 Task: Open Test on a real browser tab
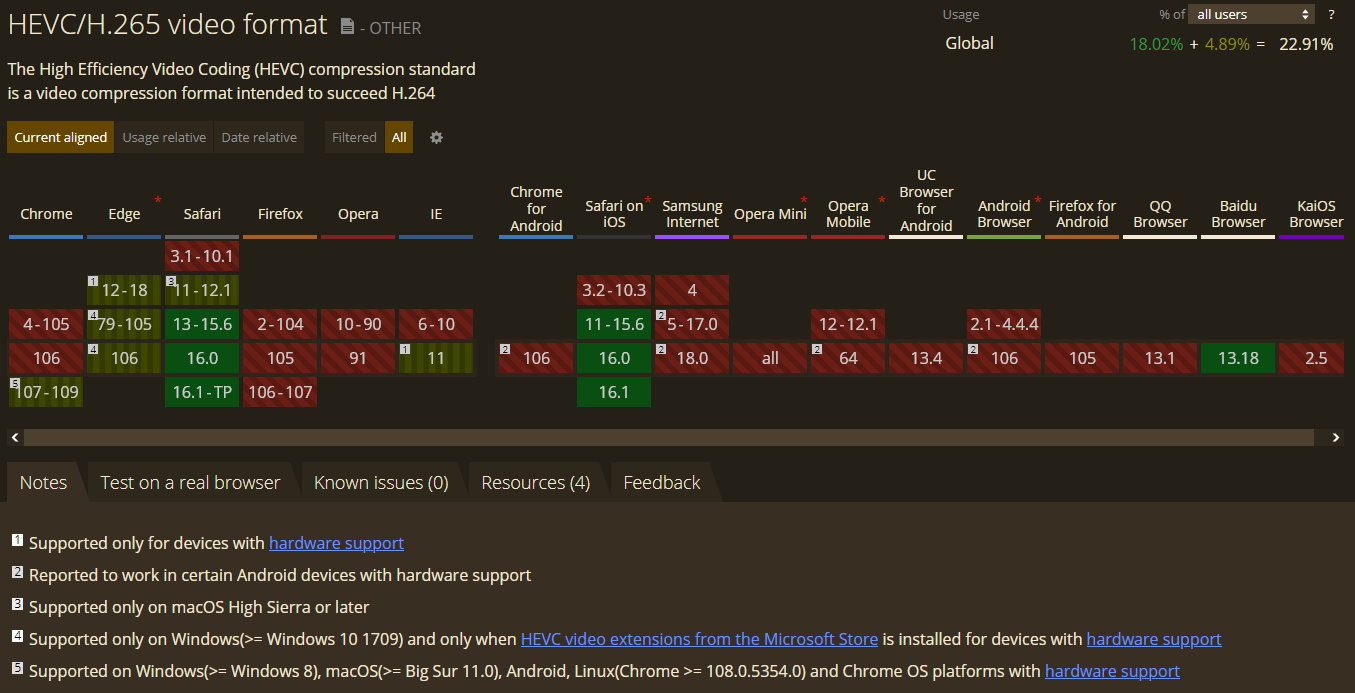pos(190,482)
